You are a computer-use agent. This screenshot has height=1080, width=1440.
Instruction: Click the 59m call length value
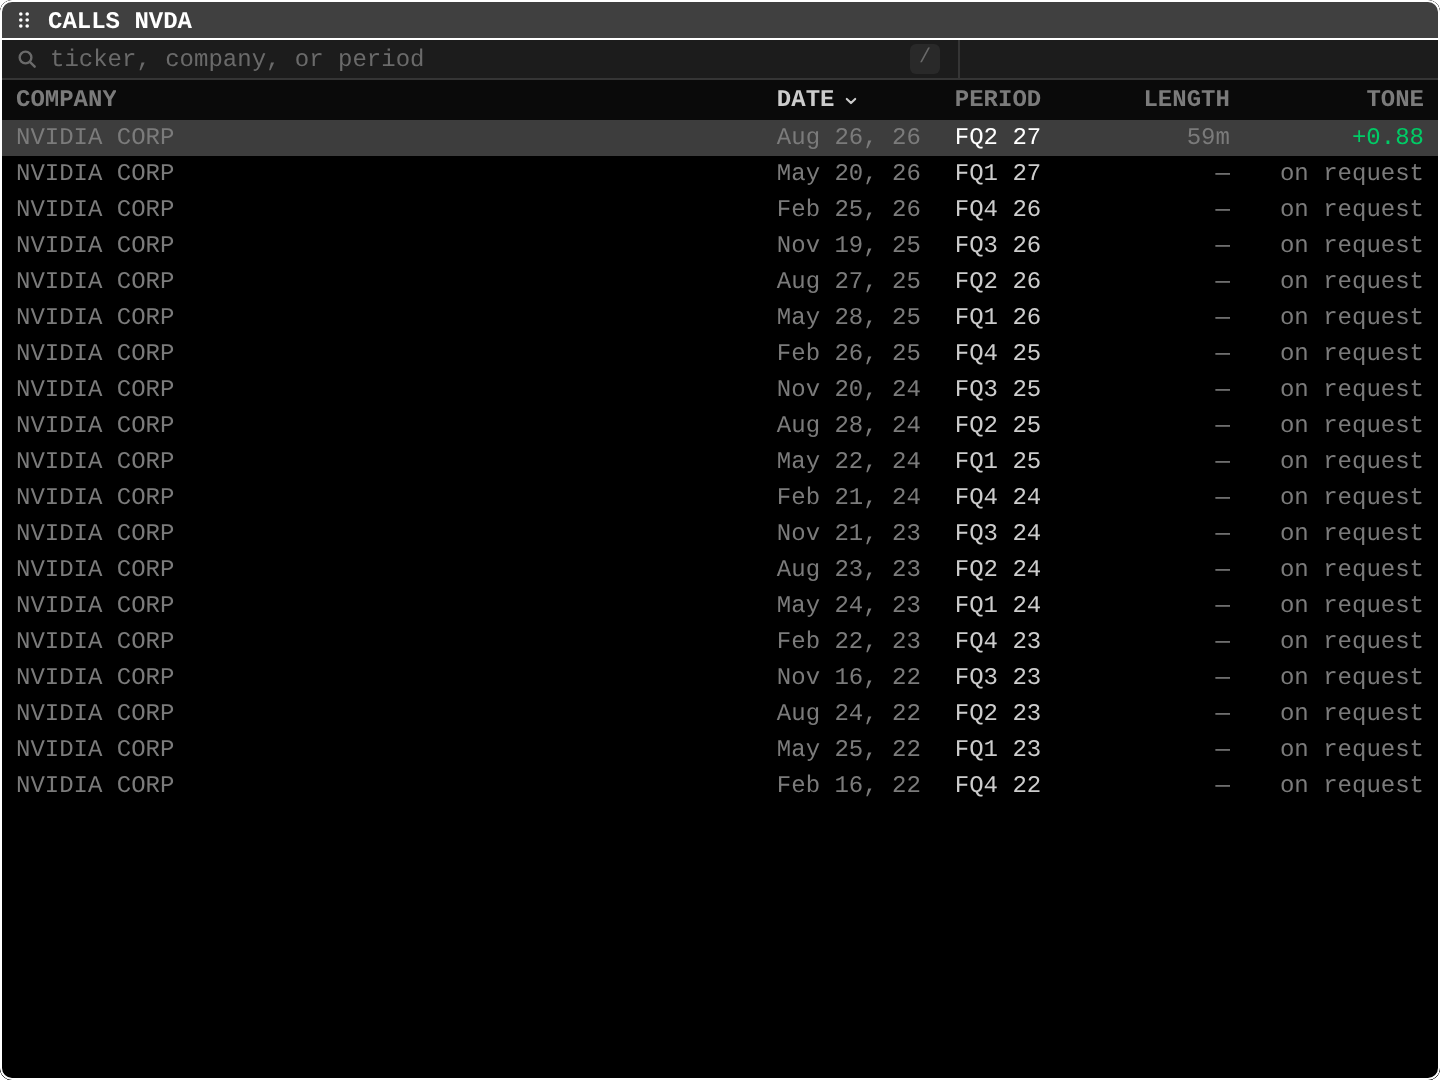pyautogui.click(x=1208, y=137)
